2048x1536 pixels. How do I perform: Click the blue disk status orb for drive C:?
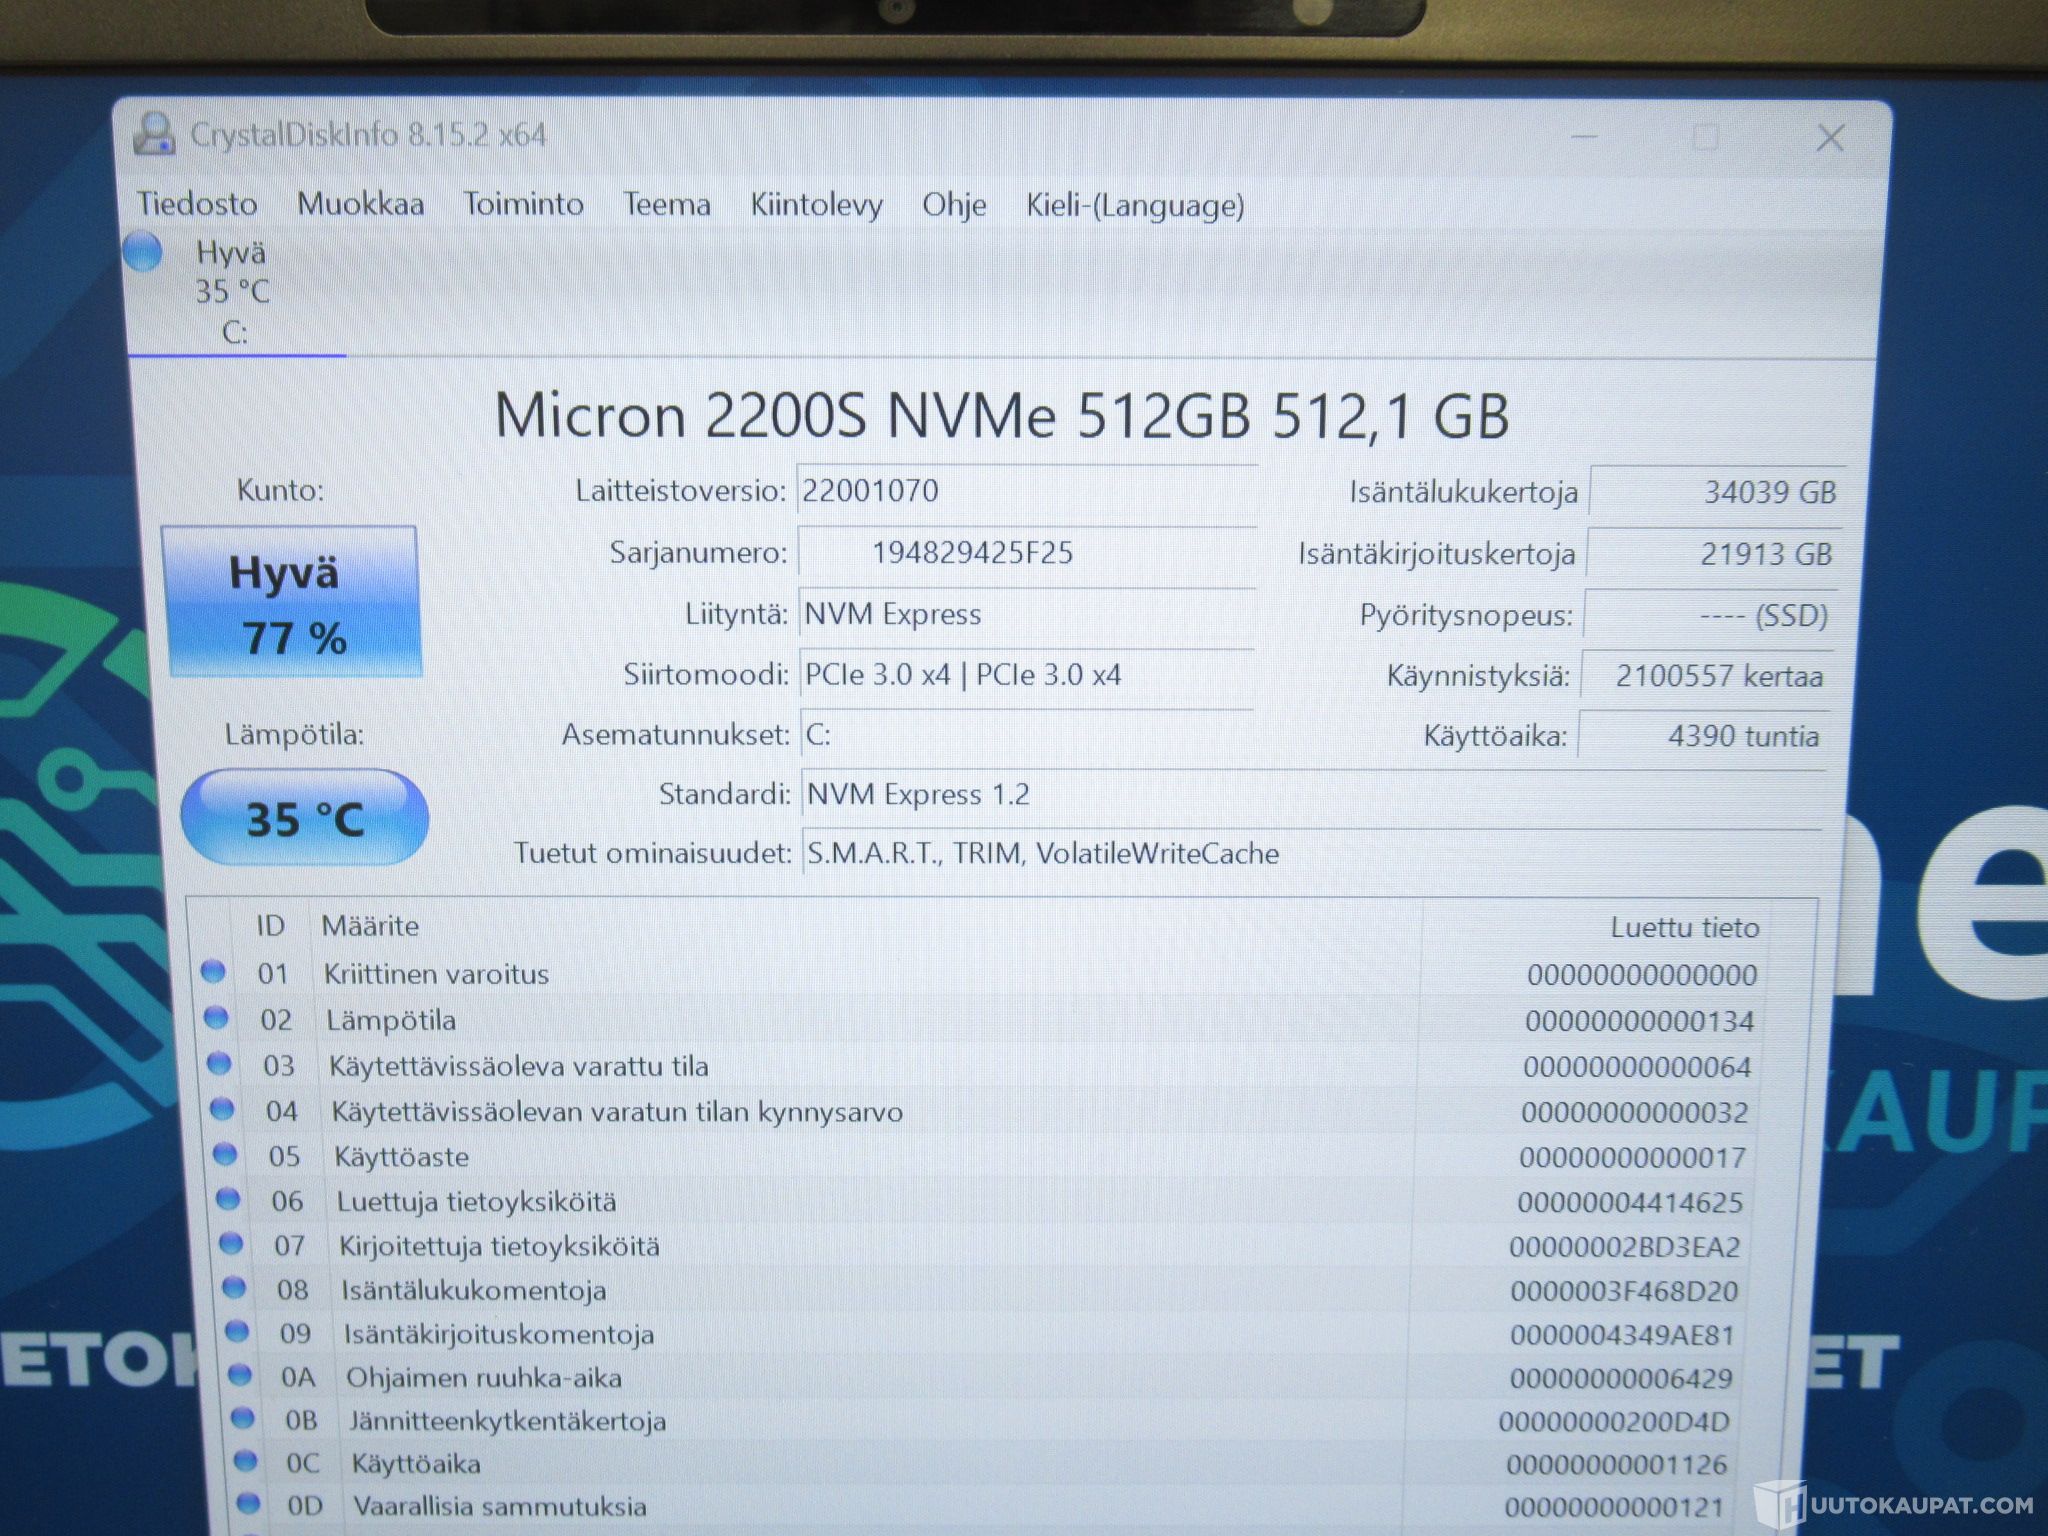click(x=143, y=252)
